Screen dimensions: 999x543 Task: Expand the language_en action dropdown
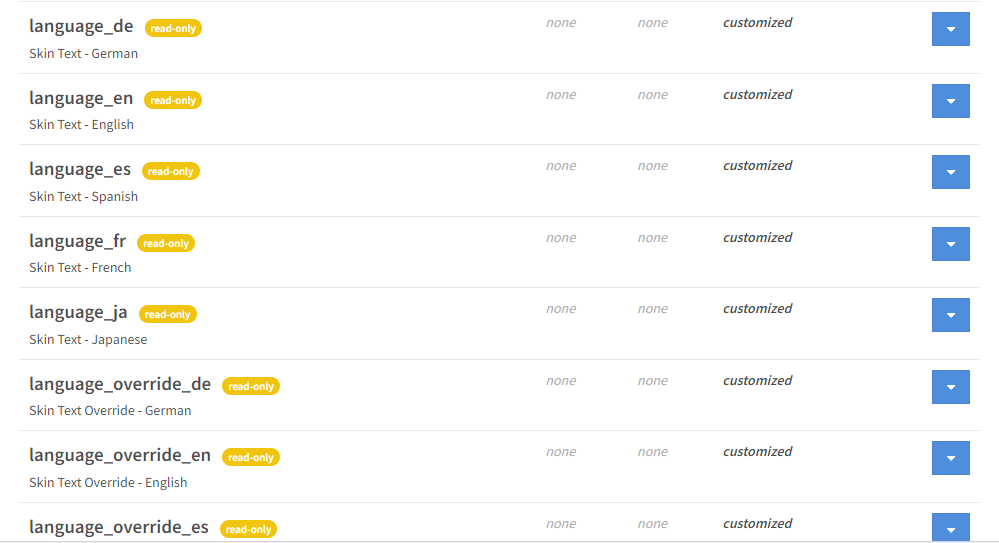point(950,101)
